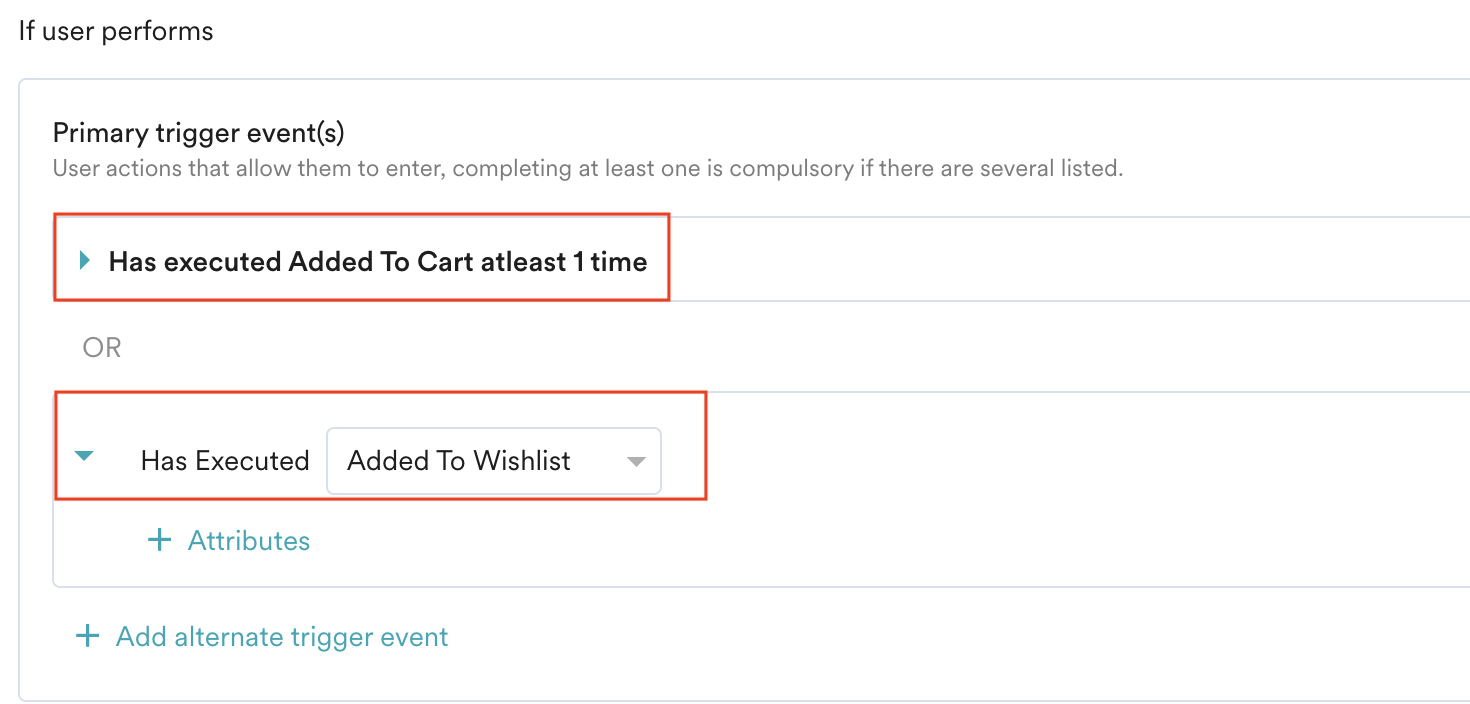Screen dimensions: 1470x704
Task: Click empty space right of Attributes link
Action: click(800, 541)
